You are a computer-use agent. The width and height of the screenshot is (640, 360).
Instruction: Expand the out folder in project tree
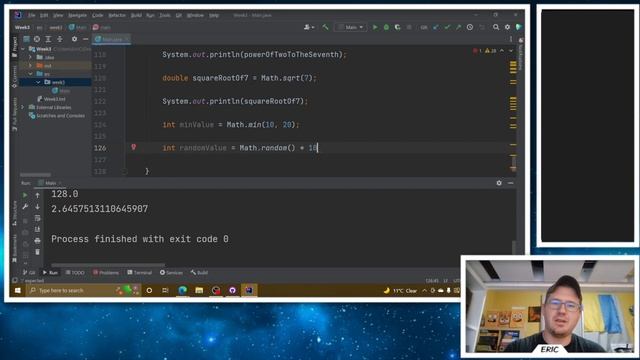point(30,66)
